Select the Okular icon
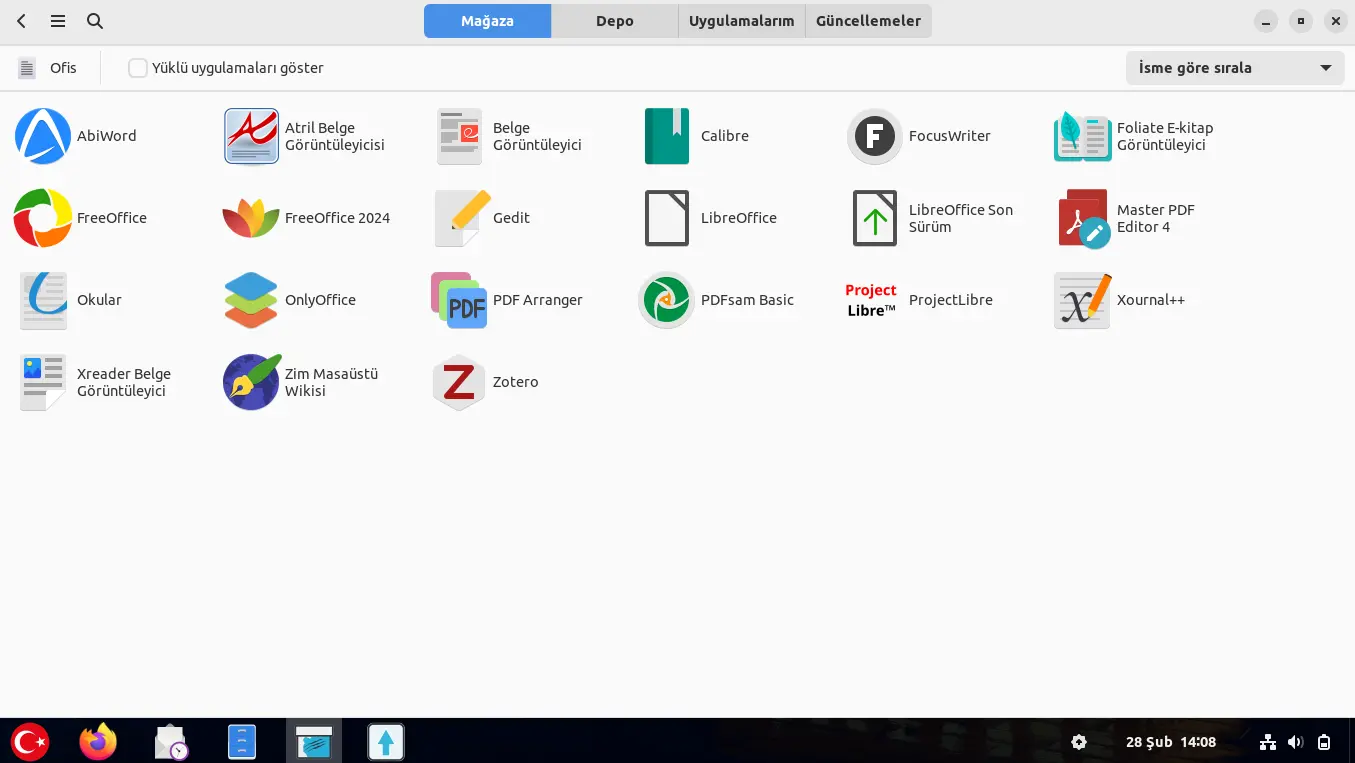Viewport: 1355px width, 763px height. pyautogui.click(x=43, y=300)
